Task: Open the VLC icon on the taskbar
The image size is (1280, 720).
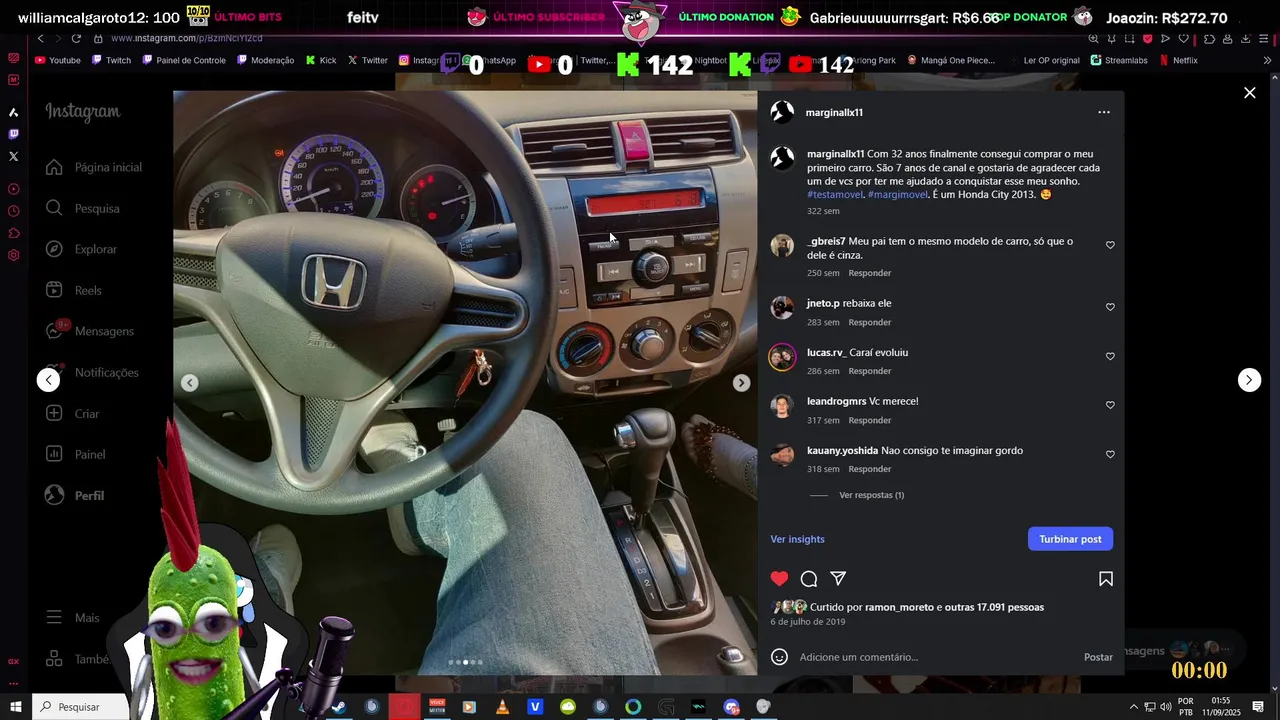Action: (502, 707)
